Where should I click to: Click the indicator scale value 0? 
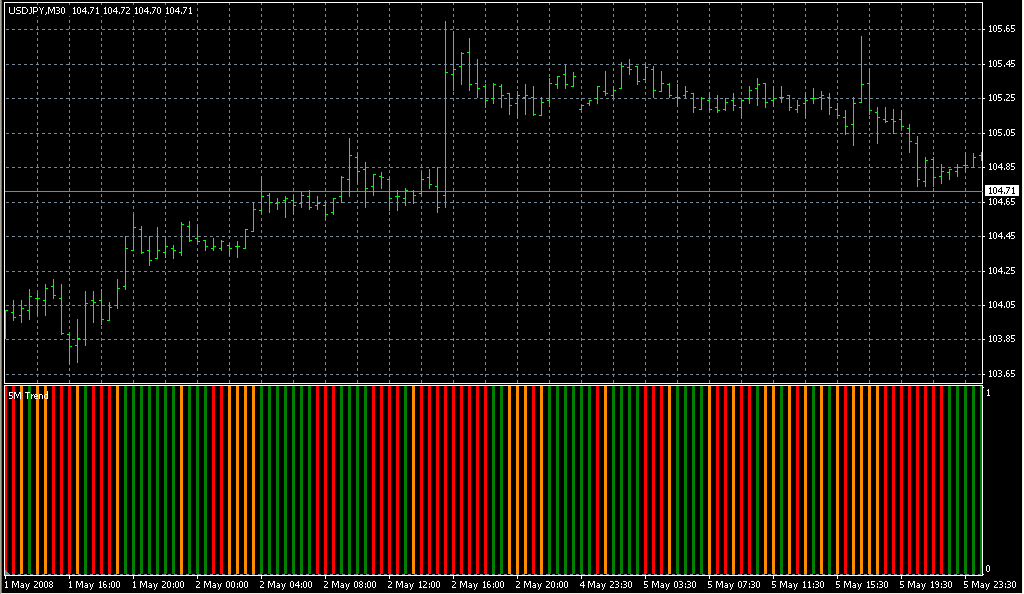tap(989, 569)
